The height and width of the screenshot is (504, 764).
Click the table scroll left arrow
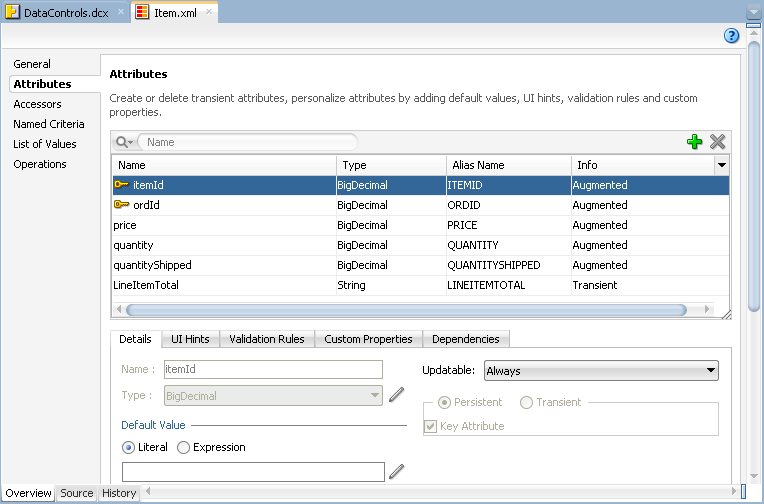tap(118, 309)
